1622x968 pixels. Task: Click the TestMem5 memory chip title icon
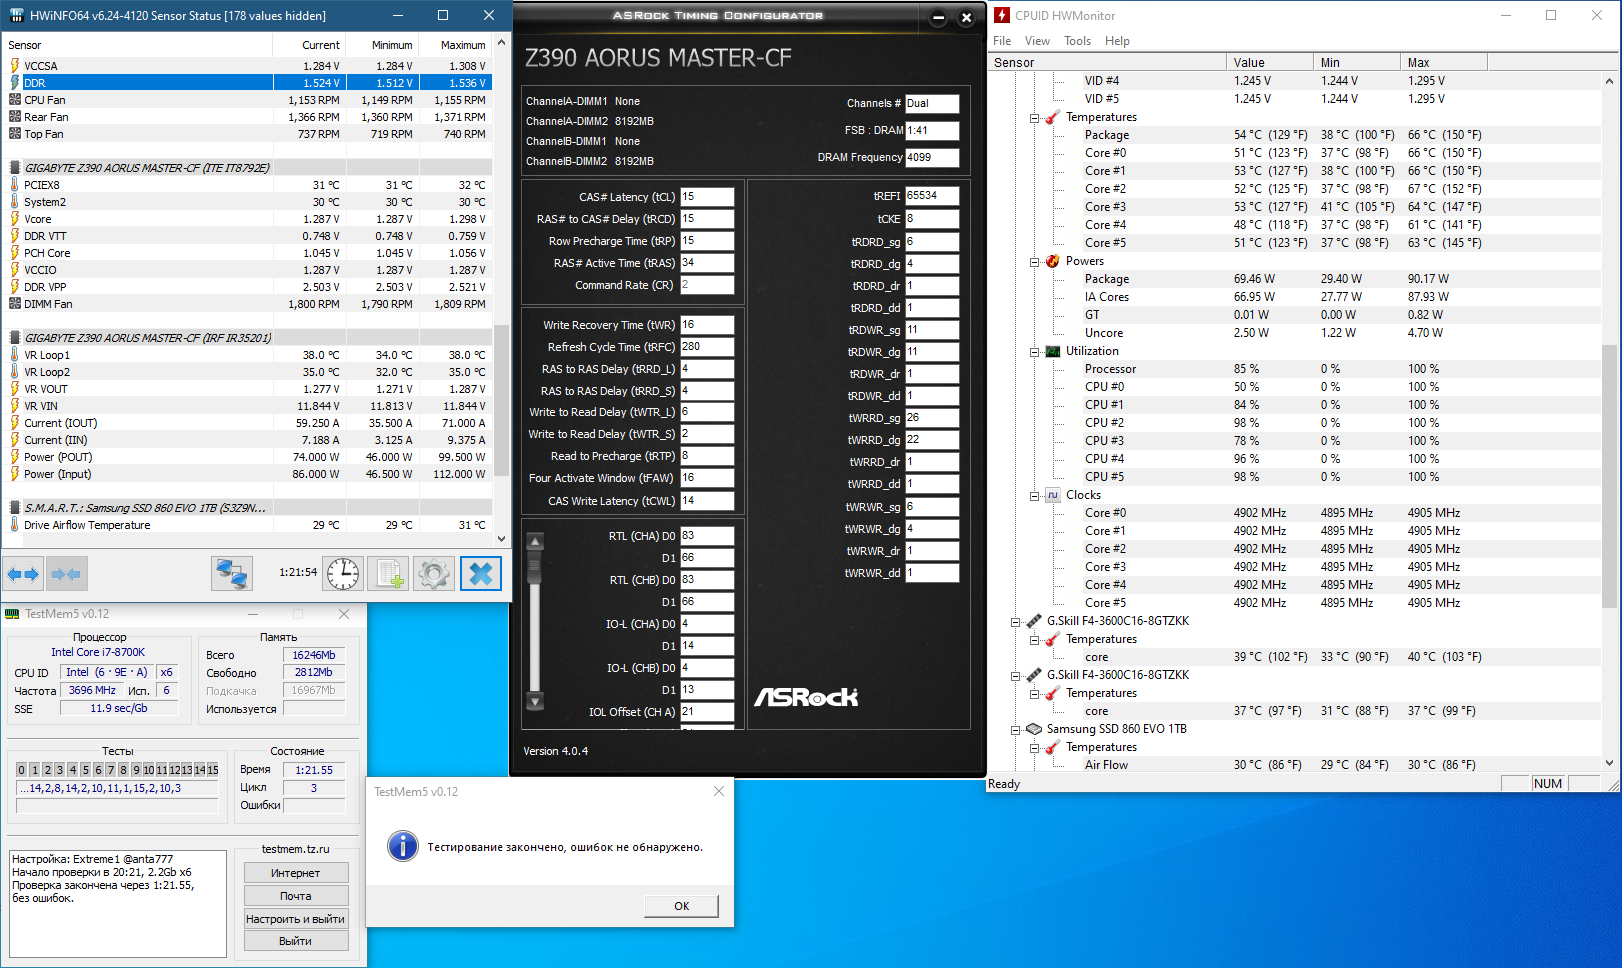[12, 614]
